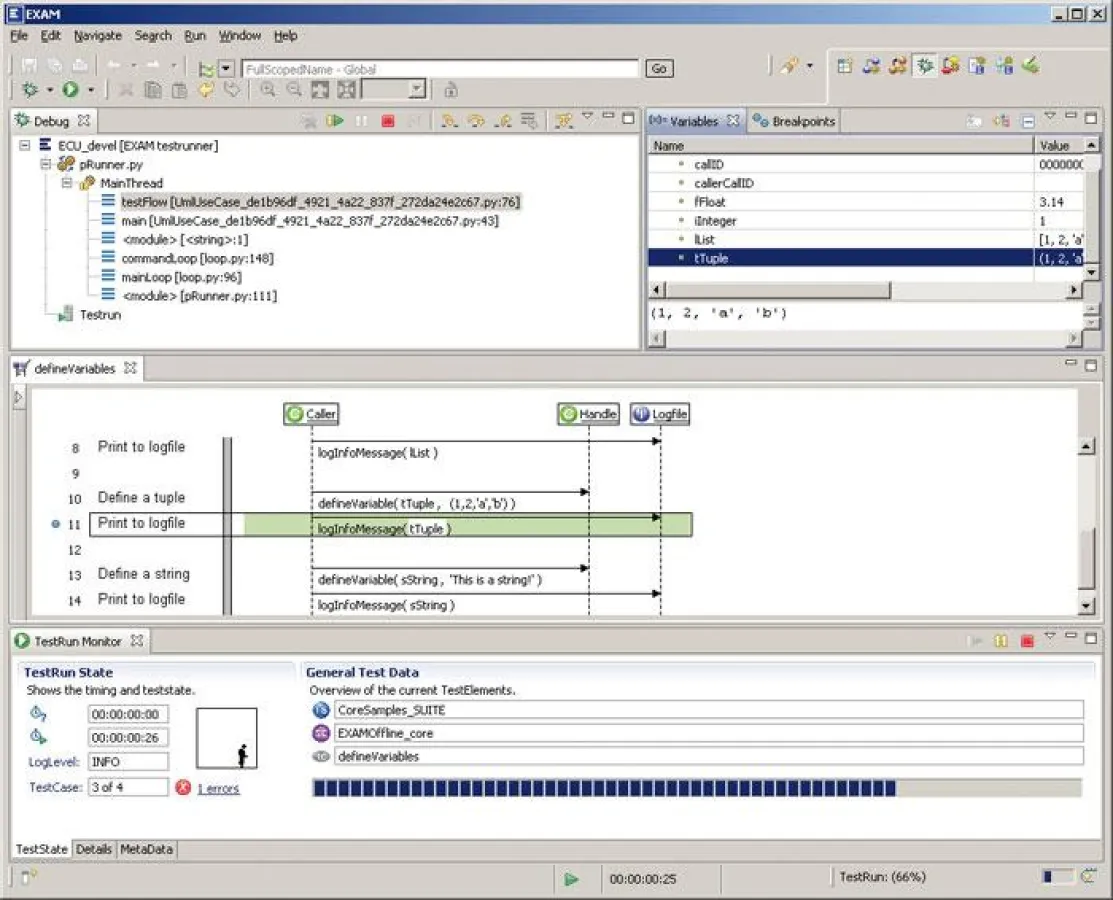Click the green play icon in status bar
This screenshot has height=900, width=1113.
(571, 878)
